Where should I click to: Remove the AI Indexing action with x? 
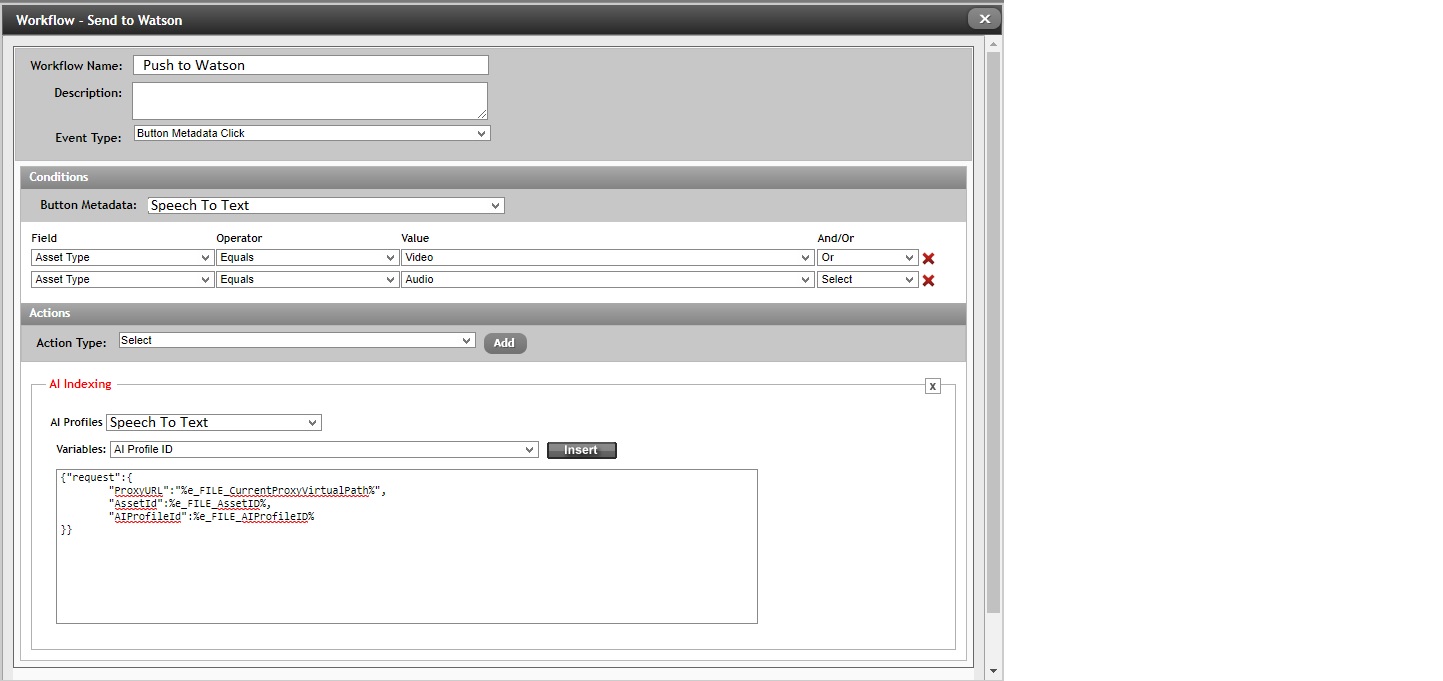point(932,386)
